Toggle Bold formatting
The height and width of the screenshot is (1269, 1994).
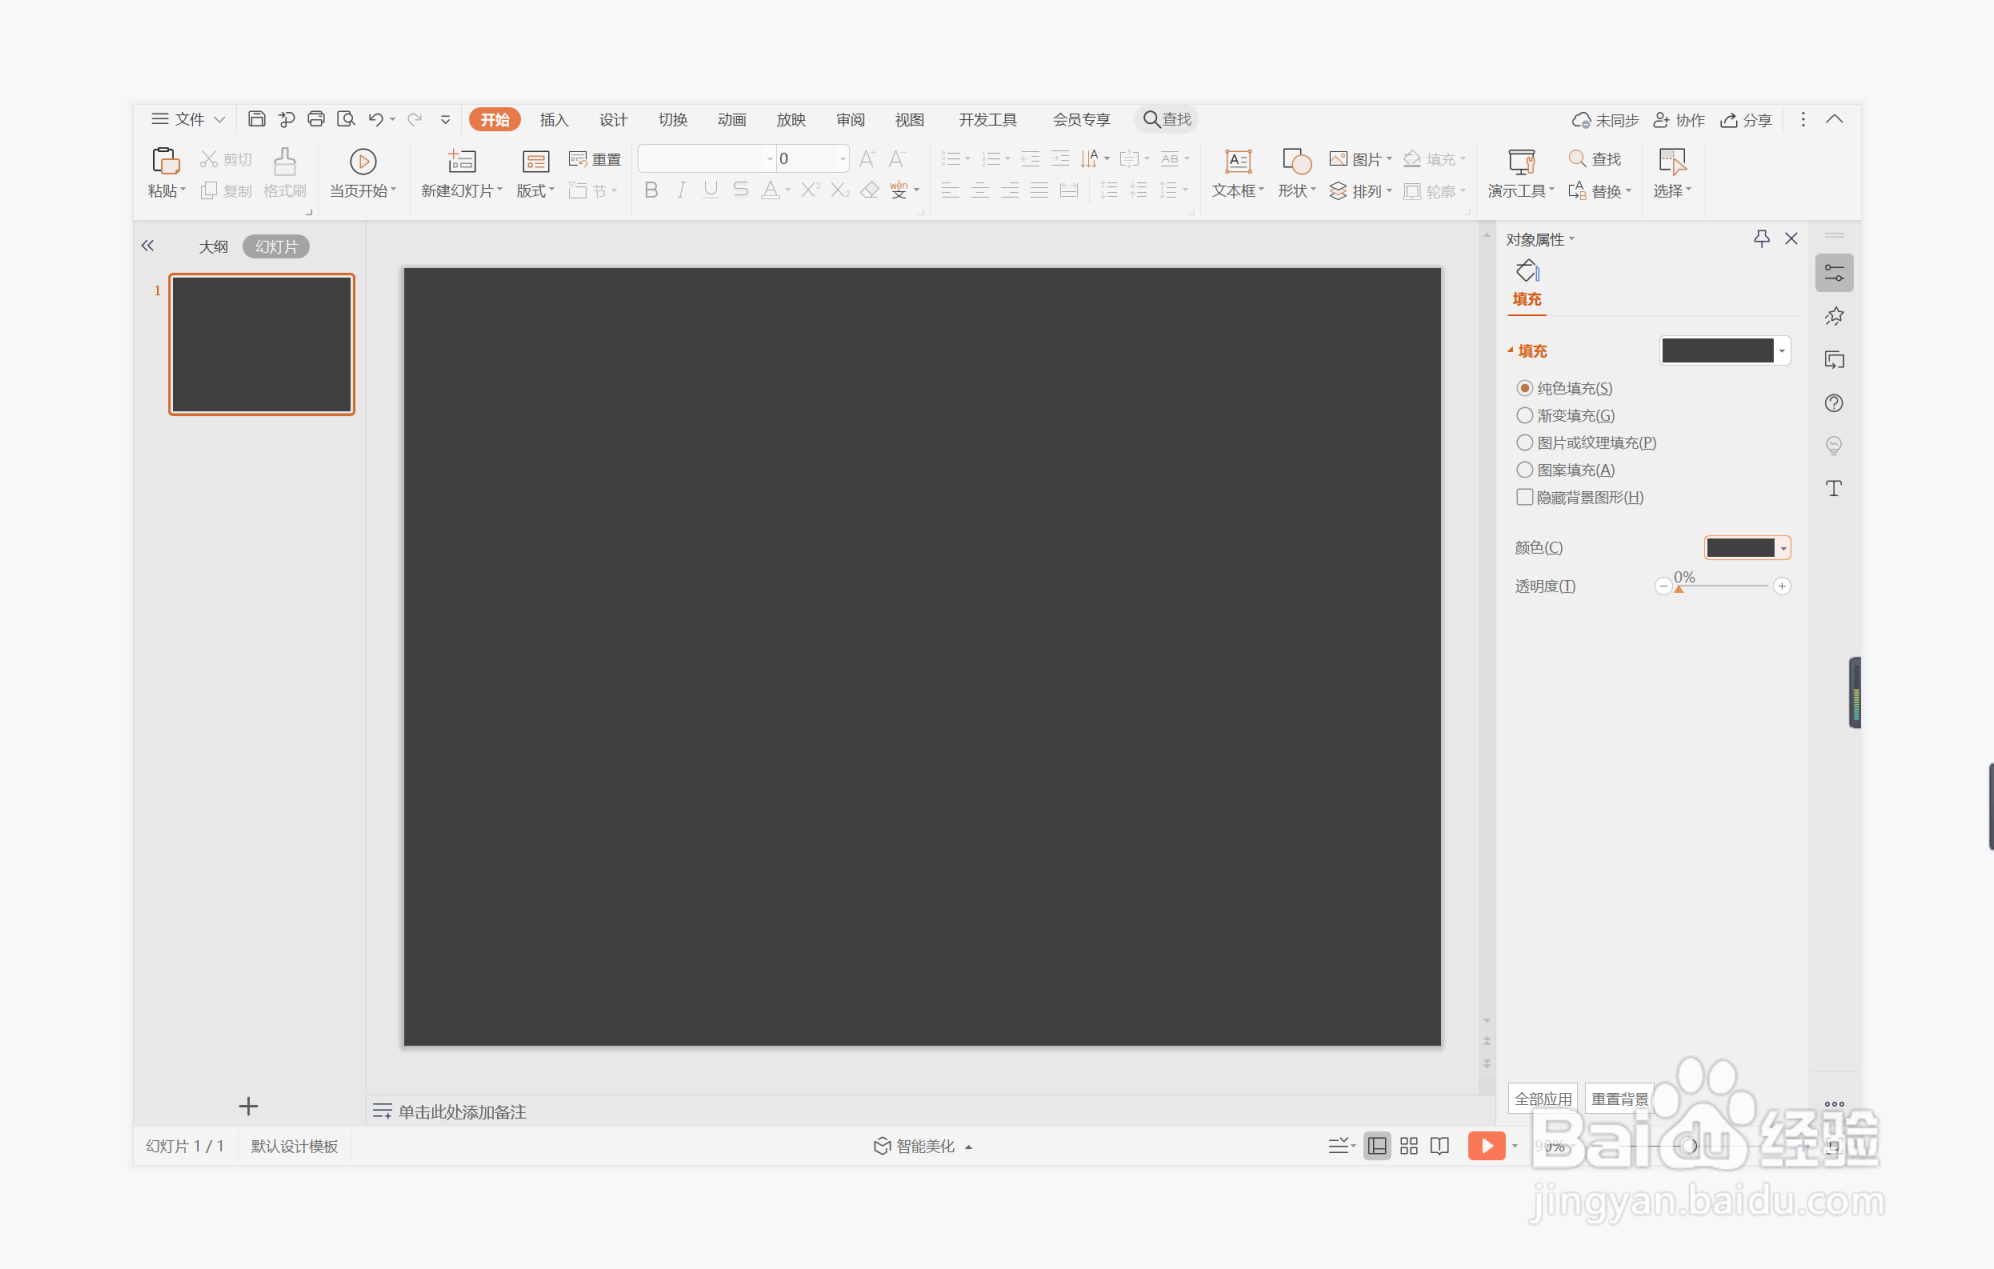[x=651, y=189]
